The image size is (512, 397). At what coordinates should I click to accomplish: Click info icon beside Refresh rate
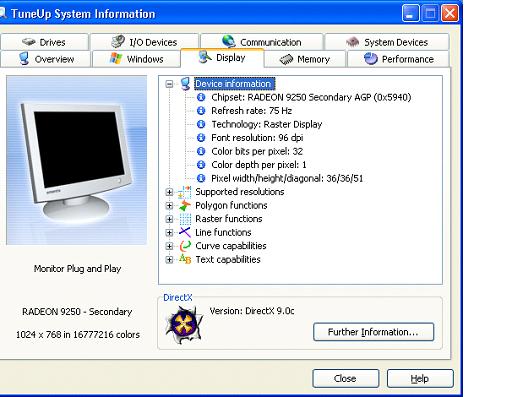[201, 110]
